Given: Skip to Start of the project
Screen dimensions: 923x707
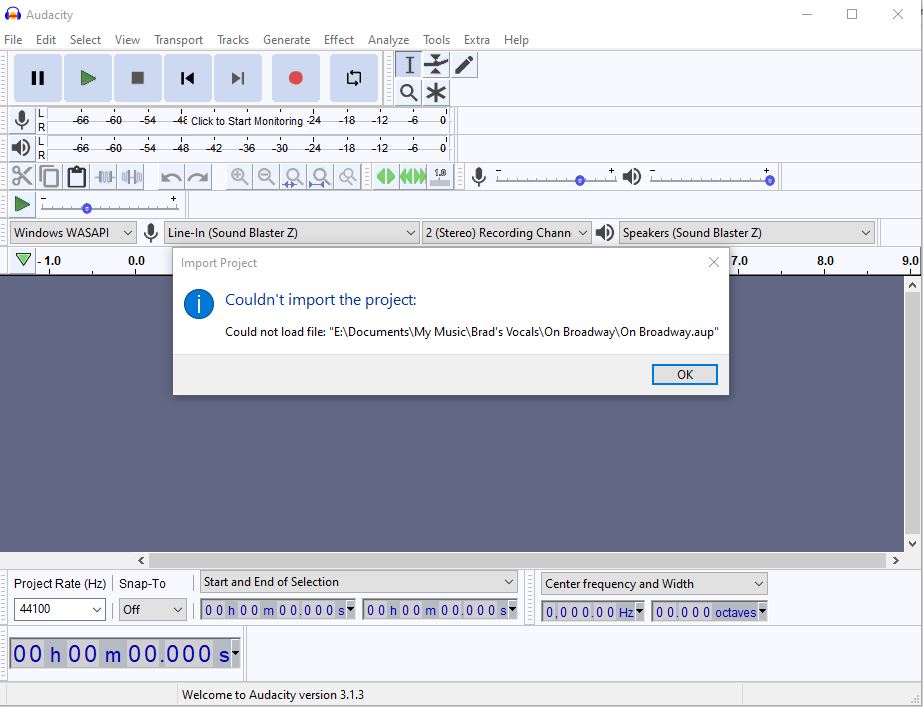Looking at the screenshot, I should click(188, 78).
